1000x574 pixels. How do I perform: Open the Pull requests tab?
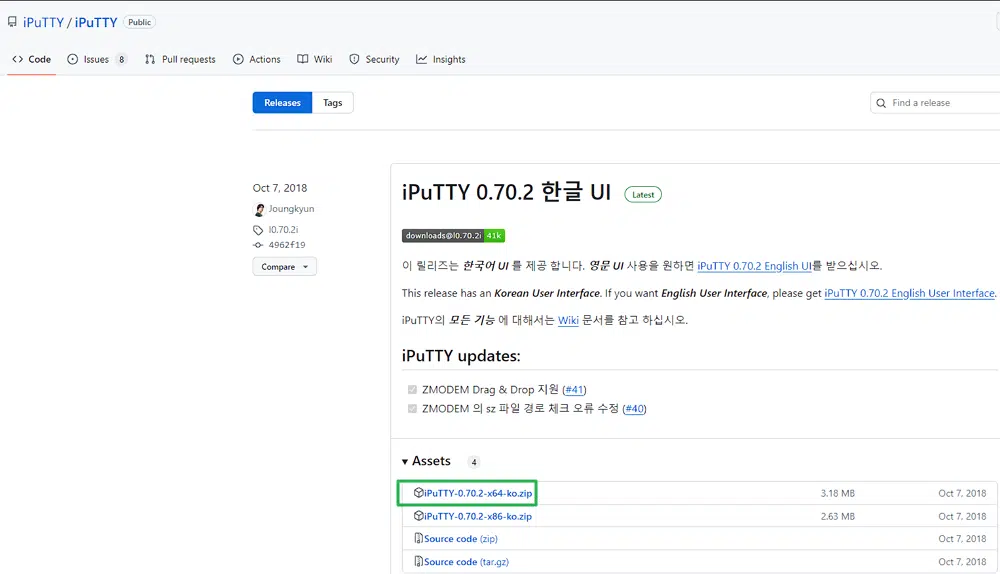point(180,59)
